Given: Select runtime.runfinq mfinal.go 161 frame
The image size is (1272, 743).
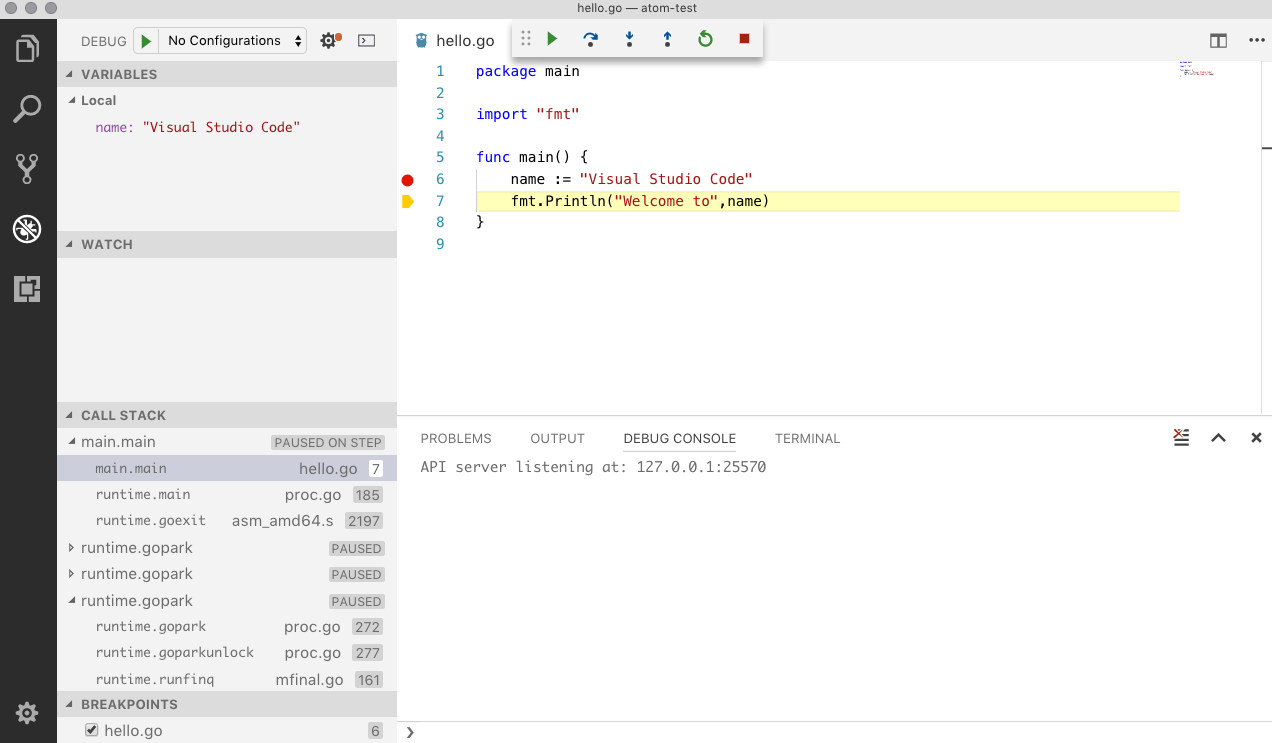Looking at the screenshot, I should pyautogui.click(x=227, y=679).
